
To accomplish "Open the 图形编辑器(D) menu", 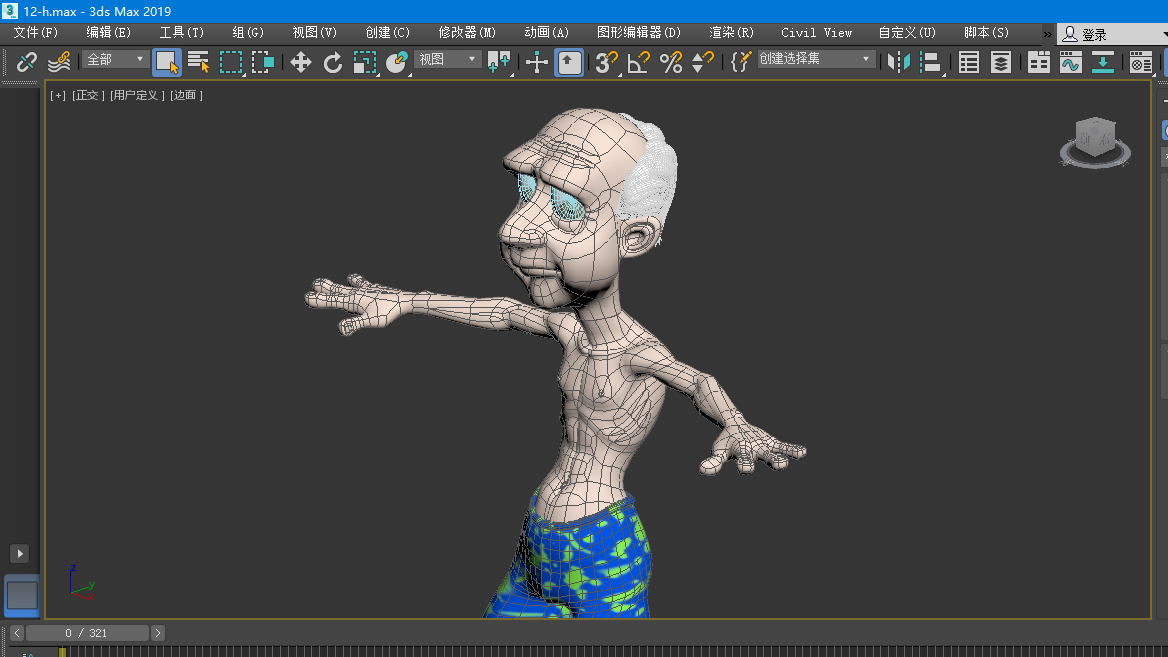I will 638,33.
